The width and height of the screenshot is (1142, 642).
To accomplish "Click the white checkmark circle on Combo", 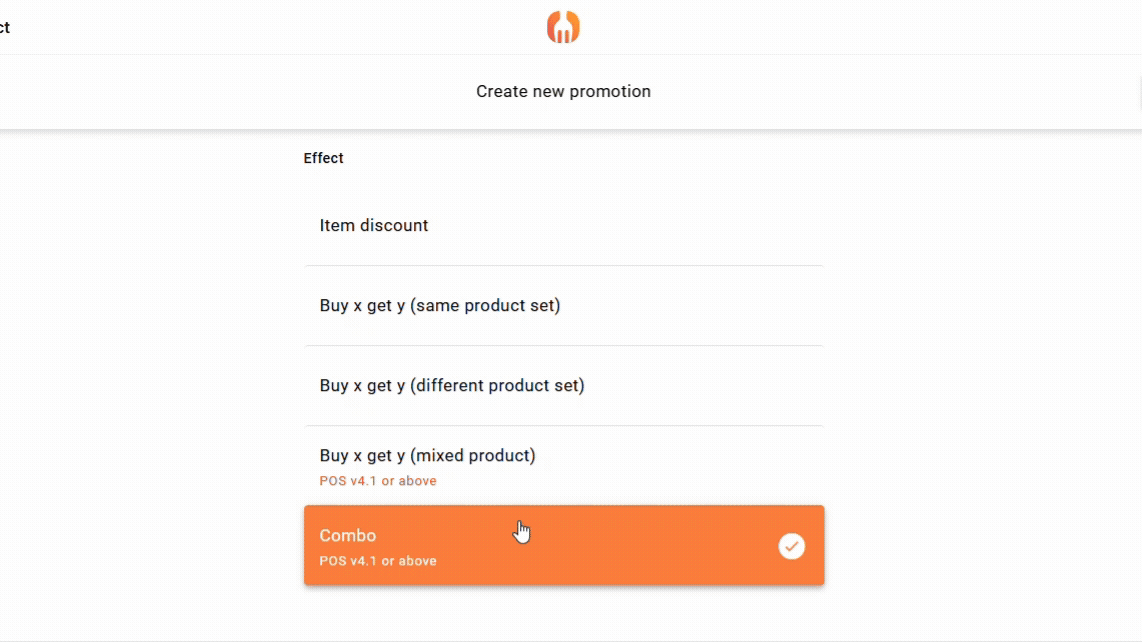I will tap(791, 546).
